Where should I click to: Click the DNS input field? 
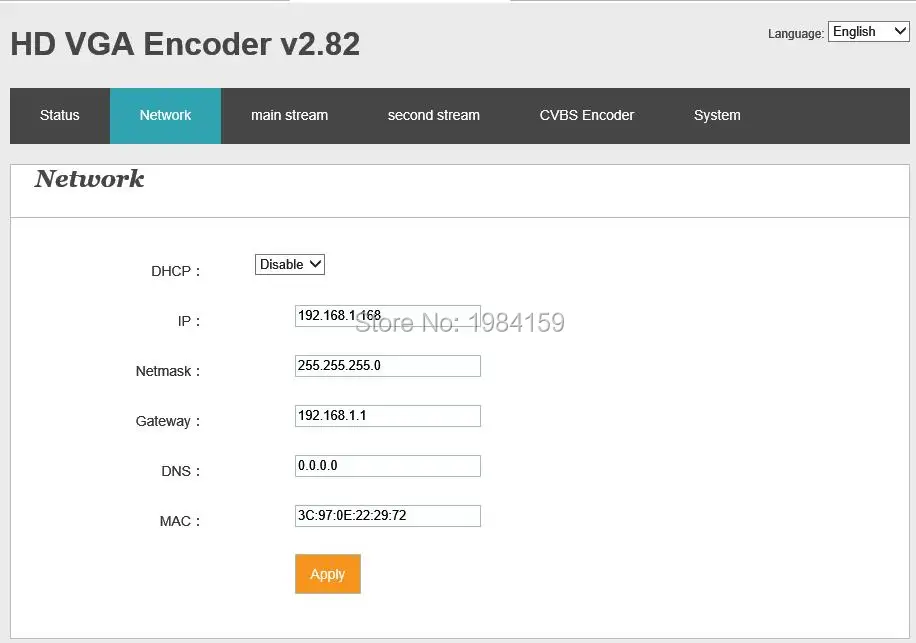click(387, 466)
